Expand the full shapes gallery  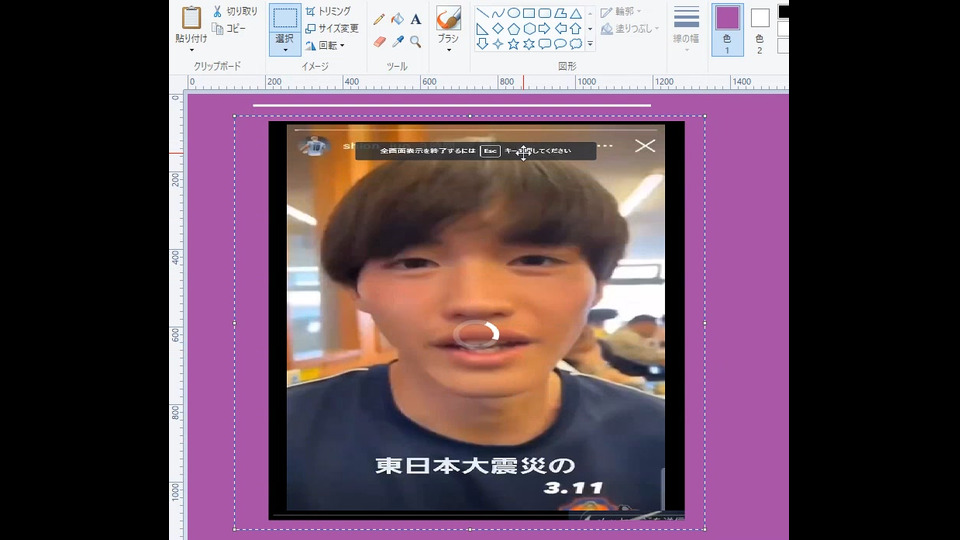590,44
